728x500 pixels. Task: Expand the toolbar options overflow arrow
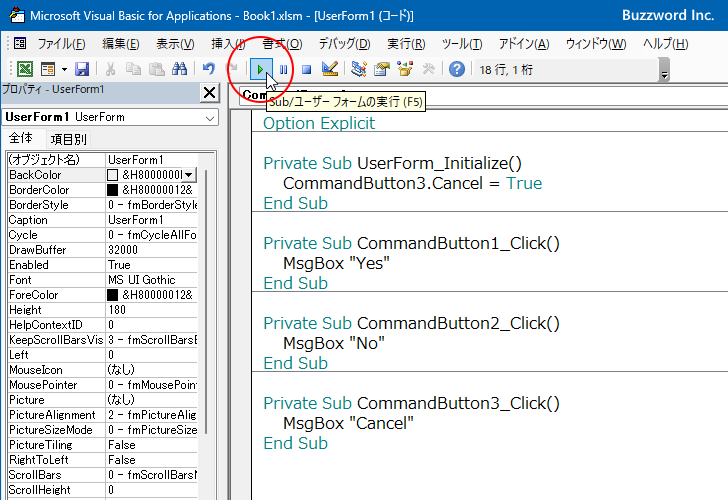[664, 70]
